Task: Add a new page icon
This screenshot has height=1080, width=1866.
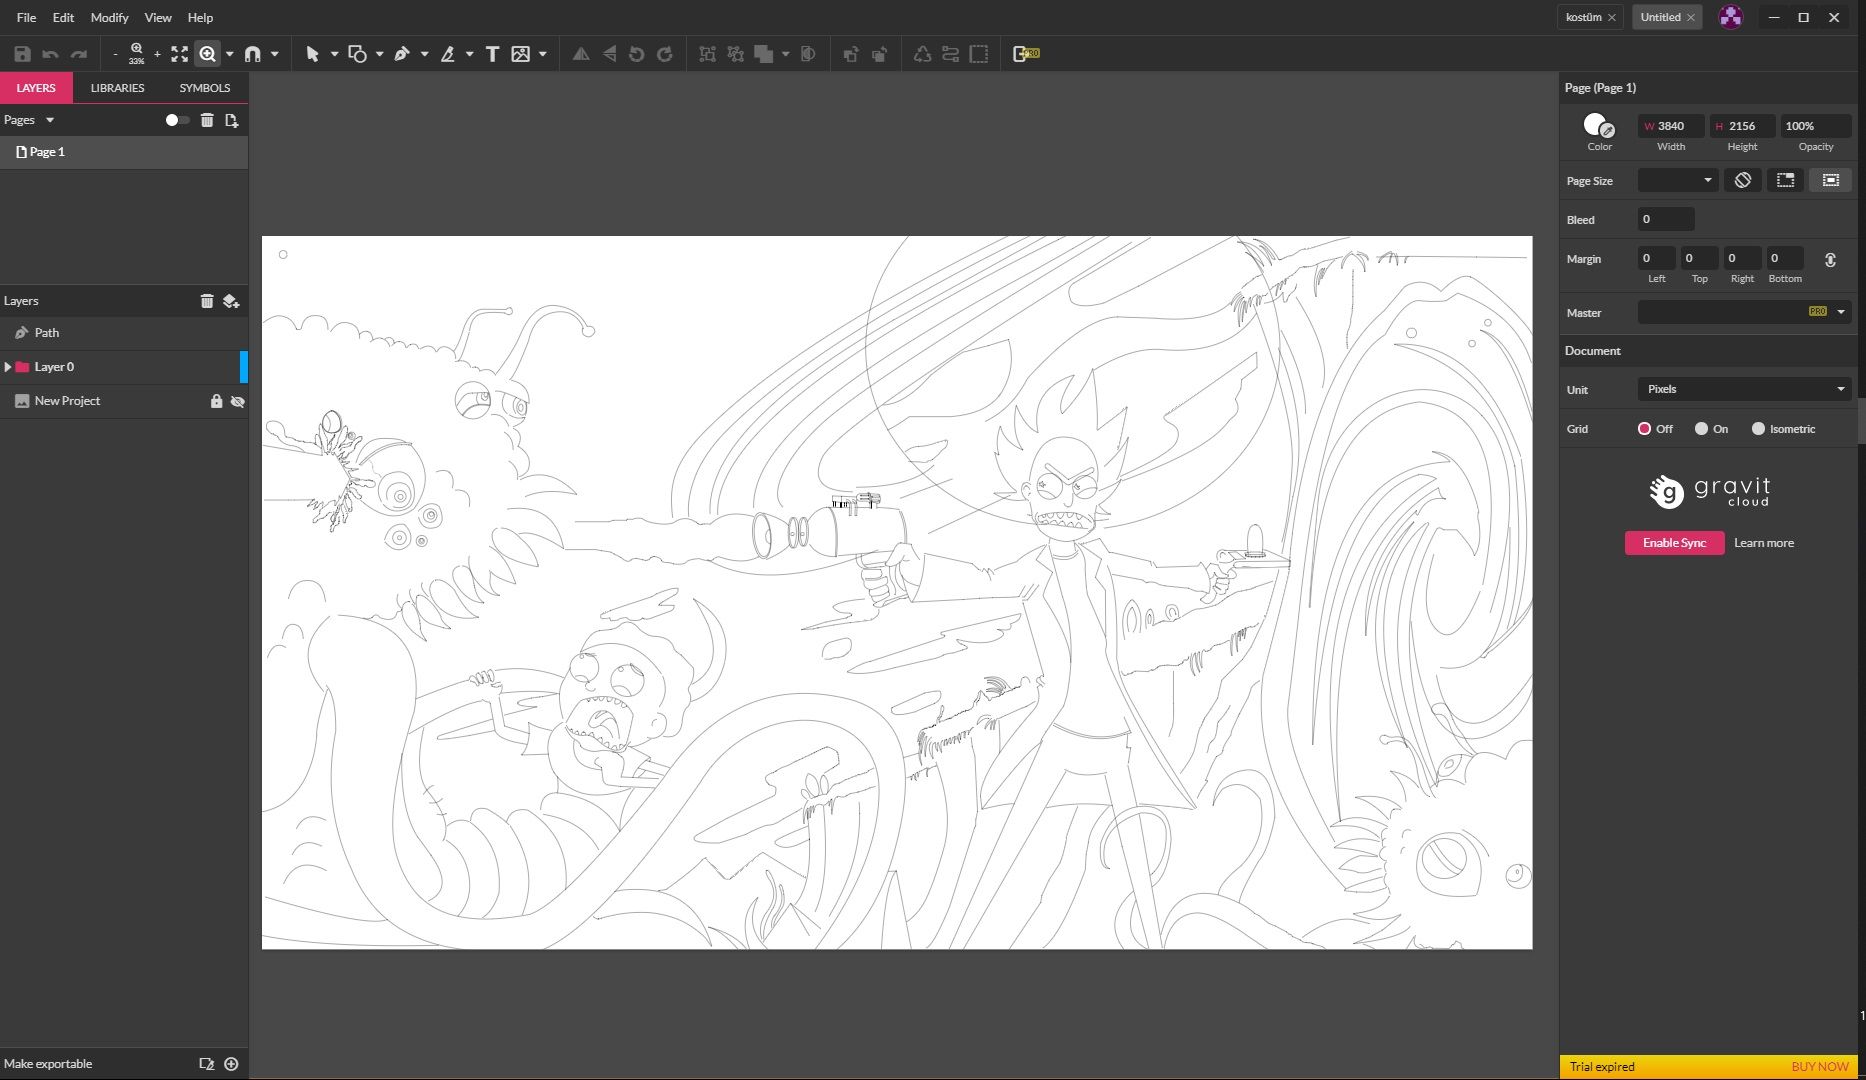Action: [x=231, y=120]
